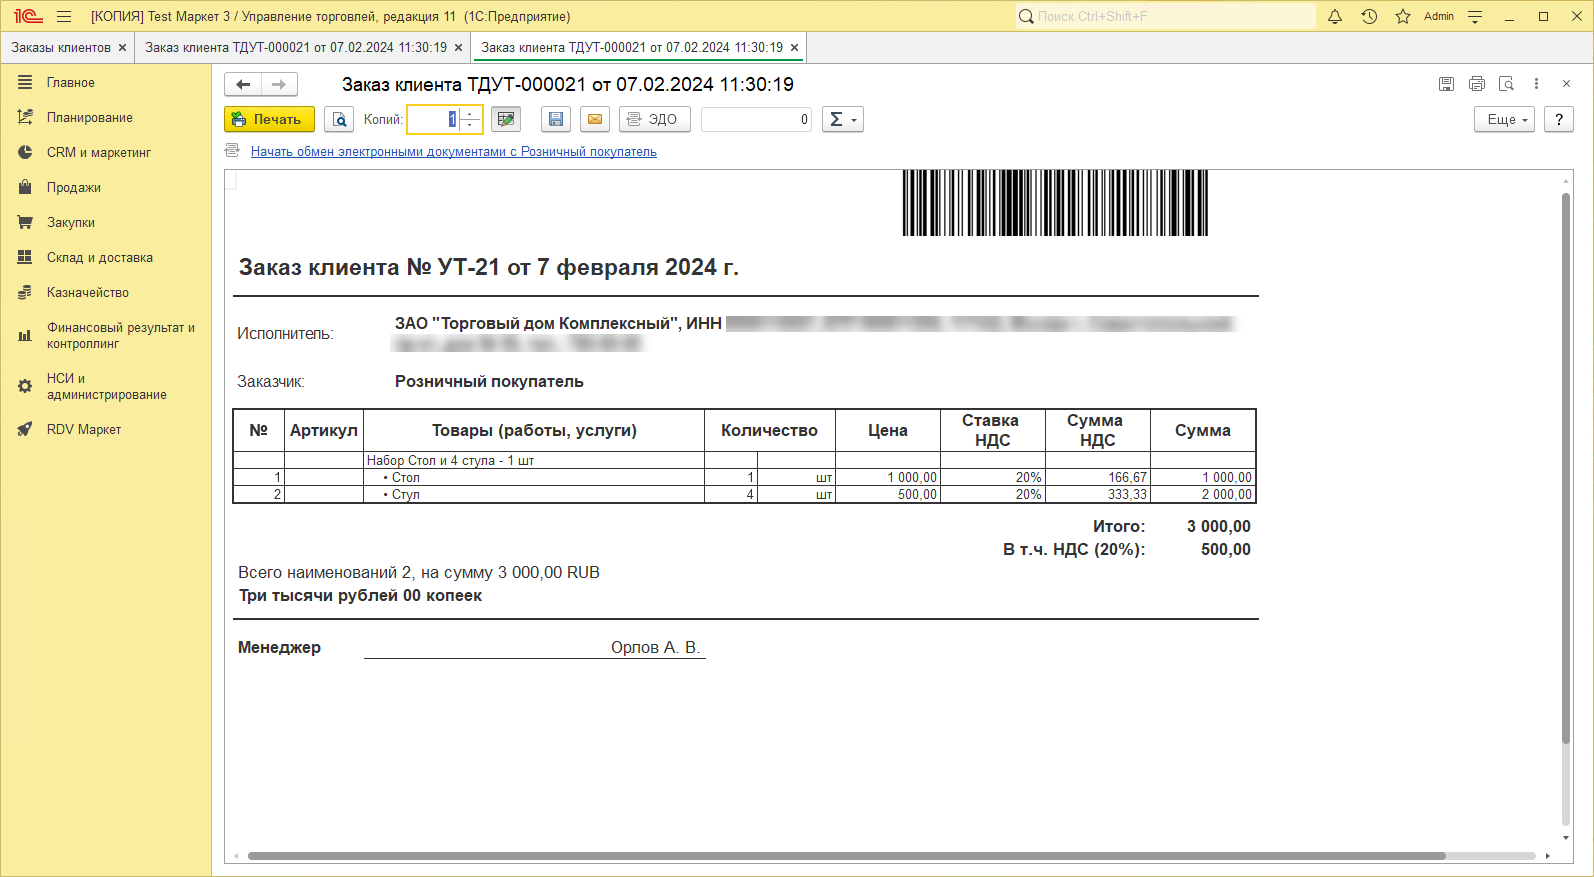Increase copies with the up stepper arrow
Screen dimensions: 1594x877
pyautogui.click(x=470, y=114)
